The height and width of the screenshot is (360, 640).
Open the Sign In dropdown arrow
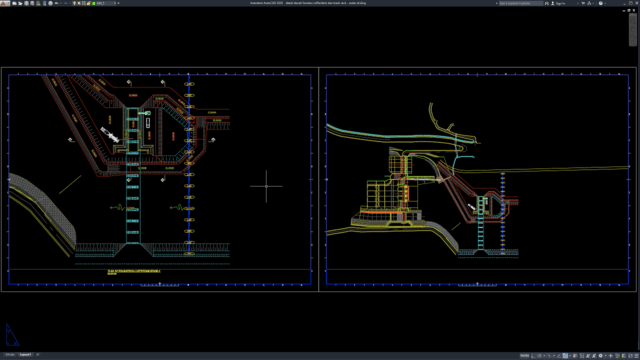coord(578,3)
